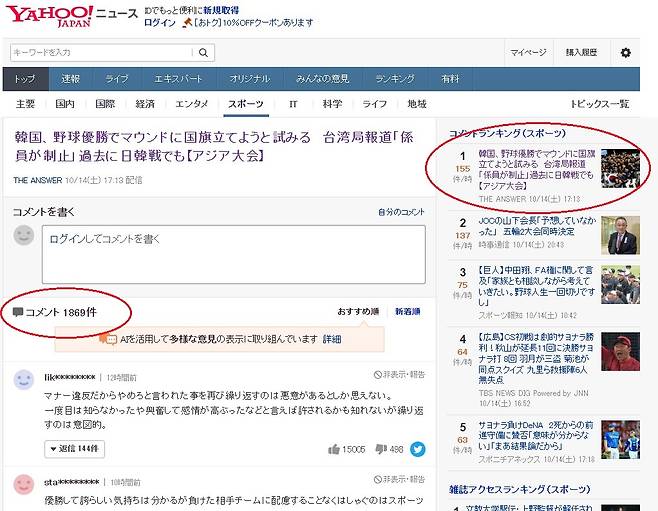Click sta******** user avatar icon
The height and width of the screenshot is (511, 658).
coord(24,484)
